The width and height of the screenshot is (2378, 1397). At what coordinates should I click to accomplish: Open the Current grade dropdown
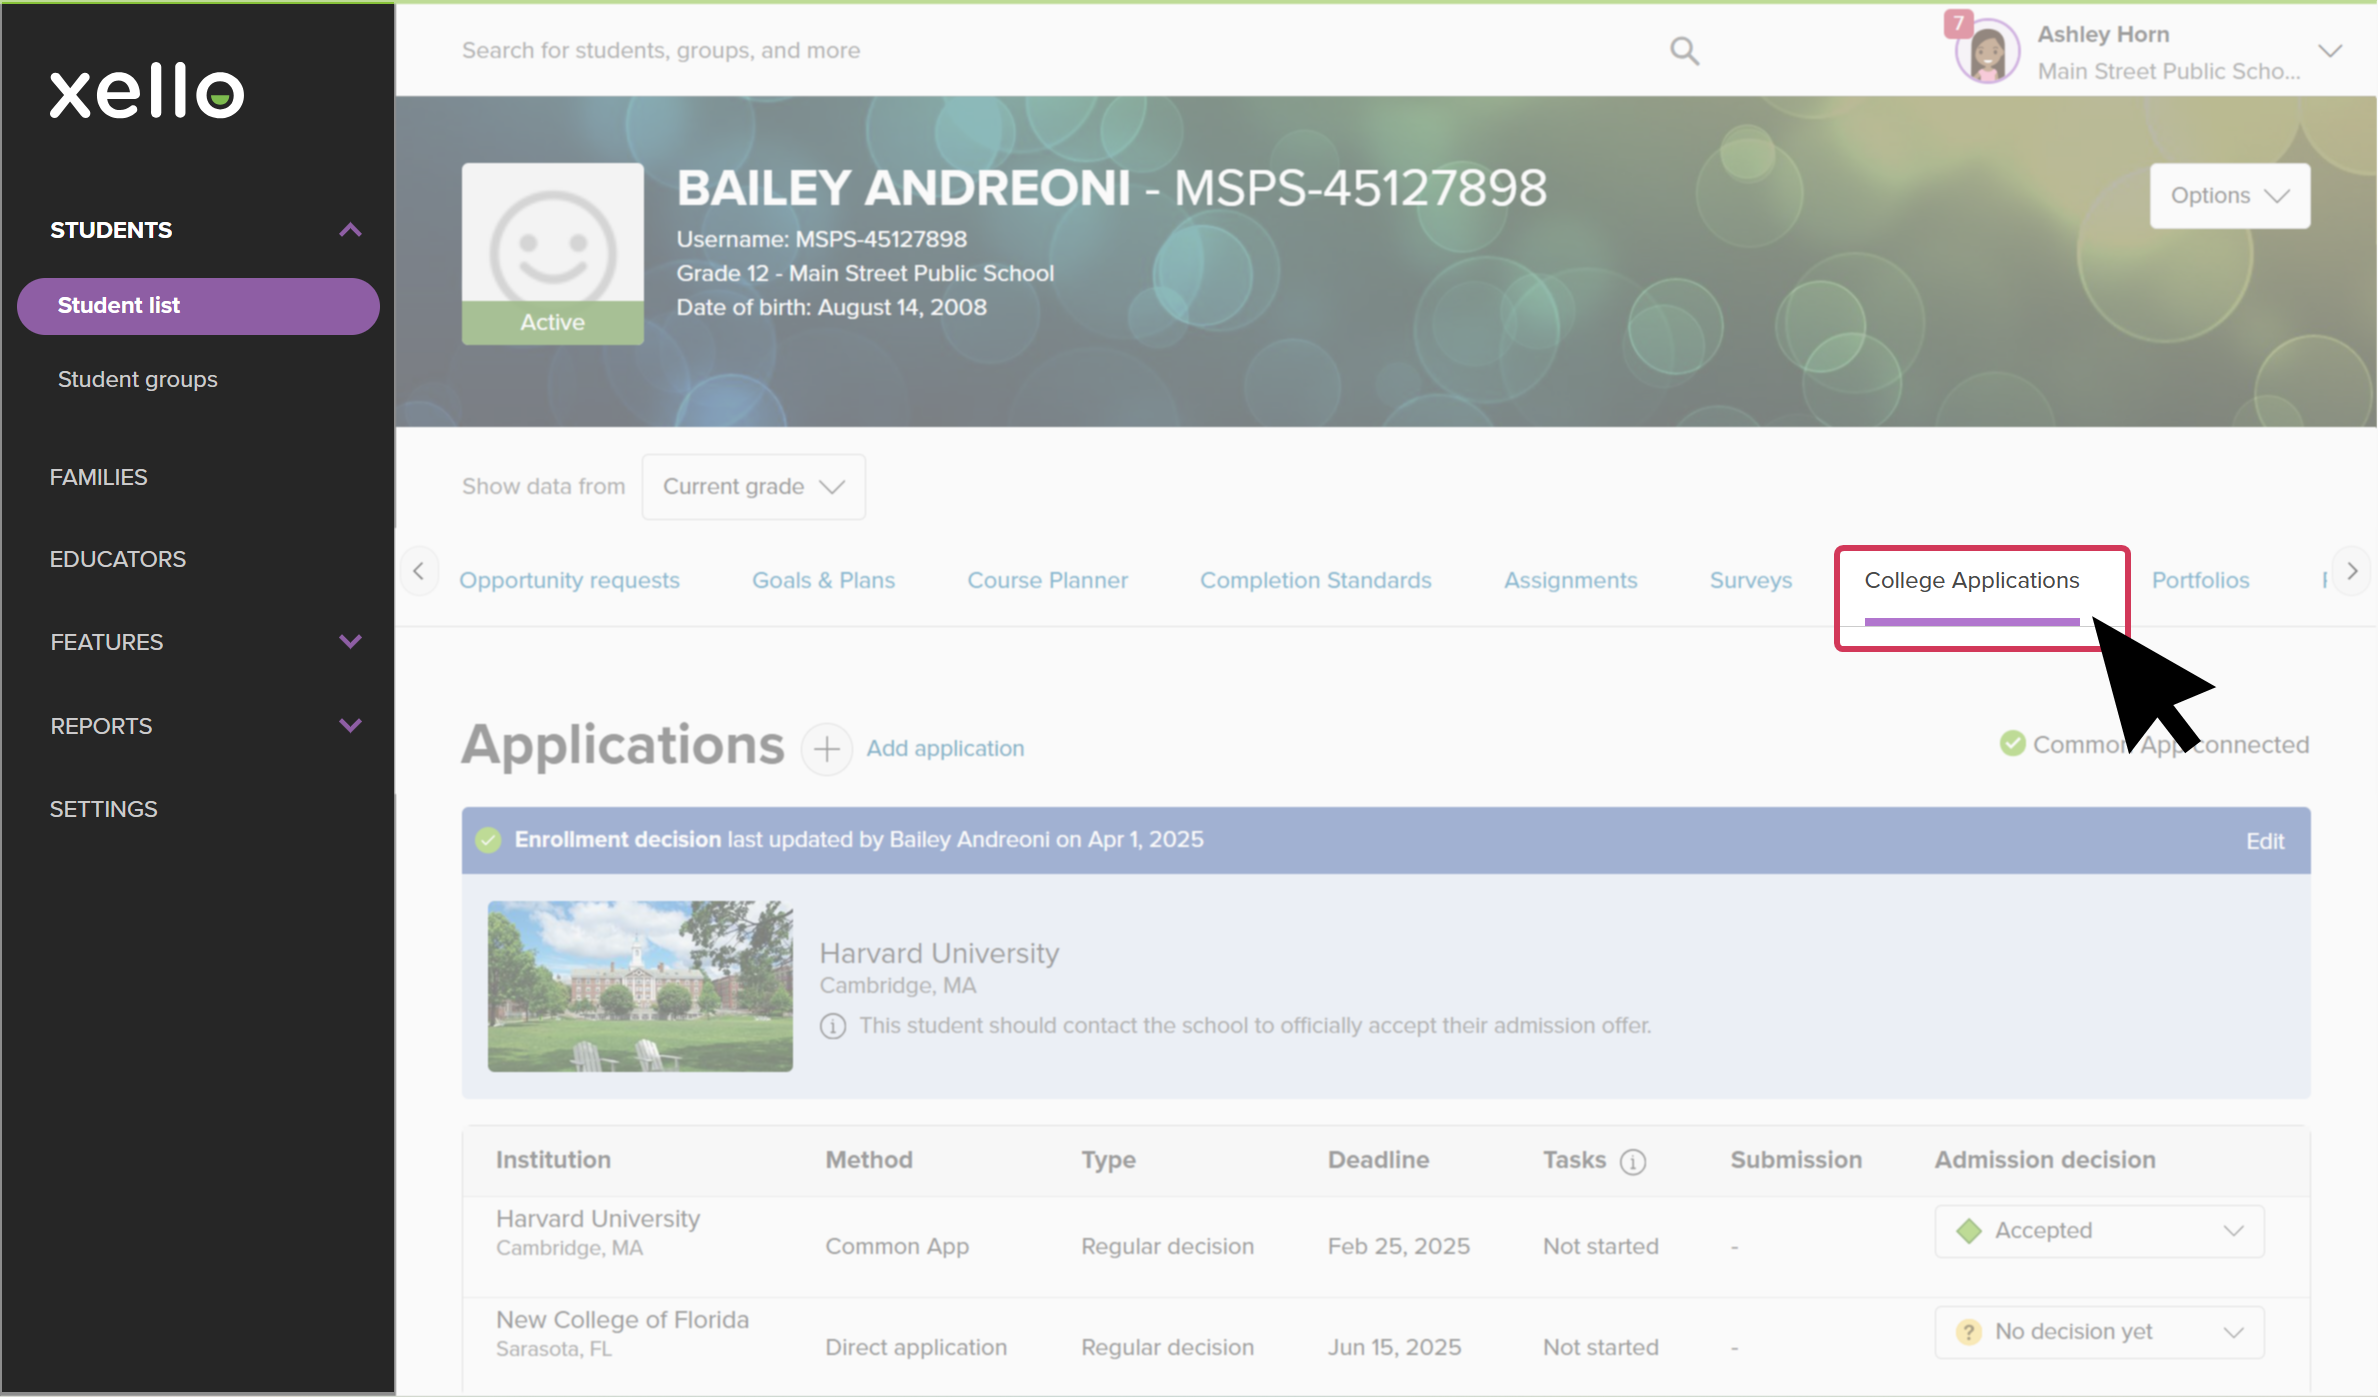point(753,487)
